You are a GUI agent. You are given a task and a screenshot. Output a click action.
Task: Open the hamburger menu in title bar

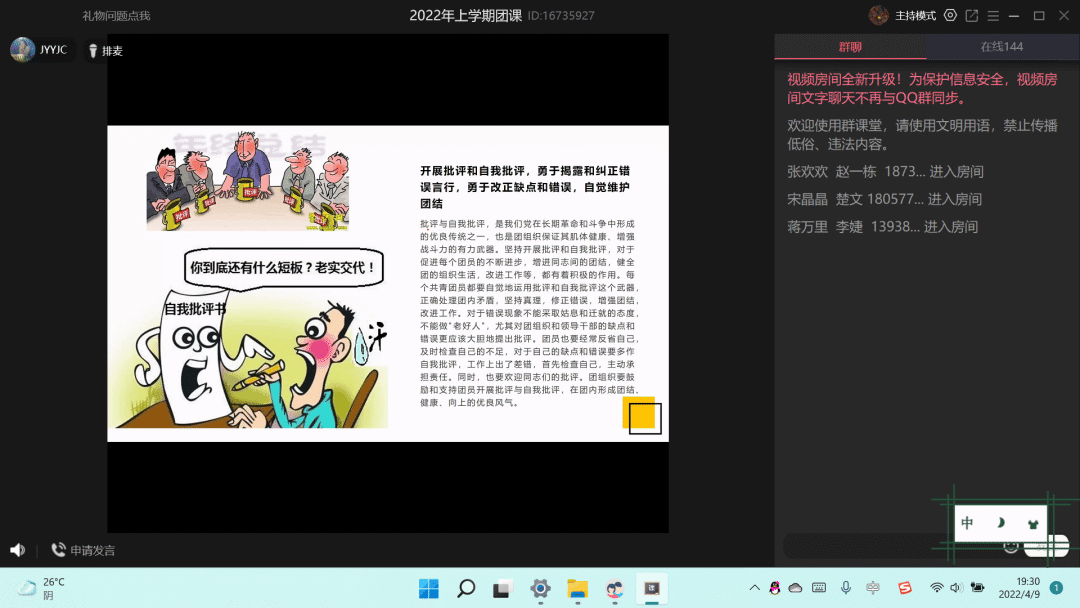coord(992,16)
